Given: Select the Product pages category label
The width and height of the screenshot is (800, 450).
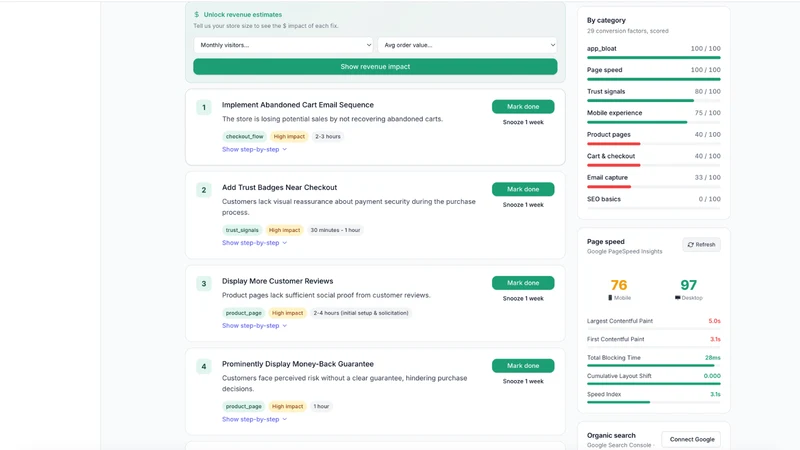Looking at the screenshot, I should click(x=609, y=135).
